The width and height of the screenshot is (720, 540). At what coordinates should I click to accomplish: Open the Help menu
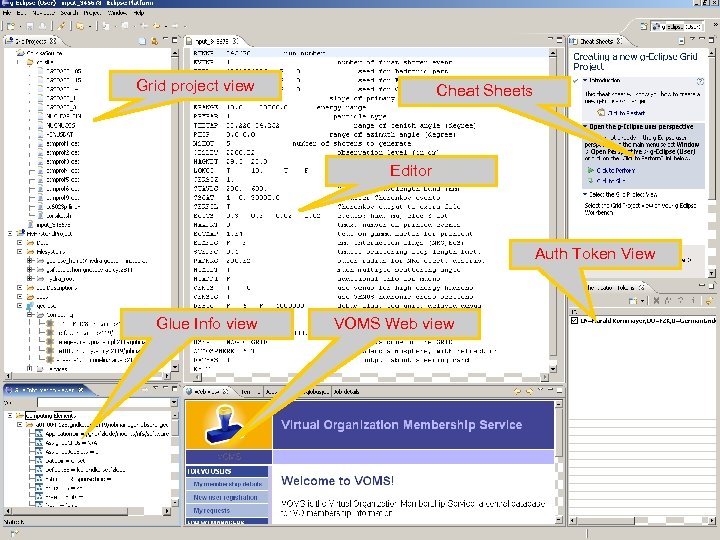[x=139, y=13]
